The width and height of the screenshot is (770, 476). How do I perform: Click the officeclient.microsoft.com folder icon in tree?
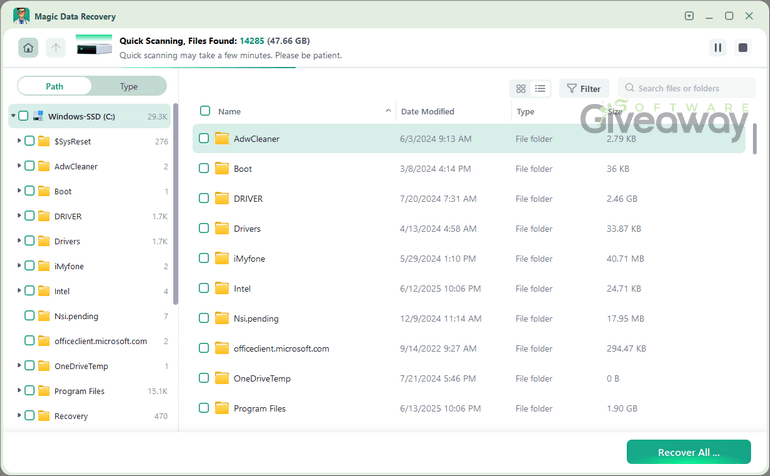[44, 341]
